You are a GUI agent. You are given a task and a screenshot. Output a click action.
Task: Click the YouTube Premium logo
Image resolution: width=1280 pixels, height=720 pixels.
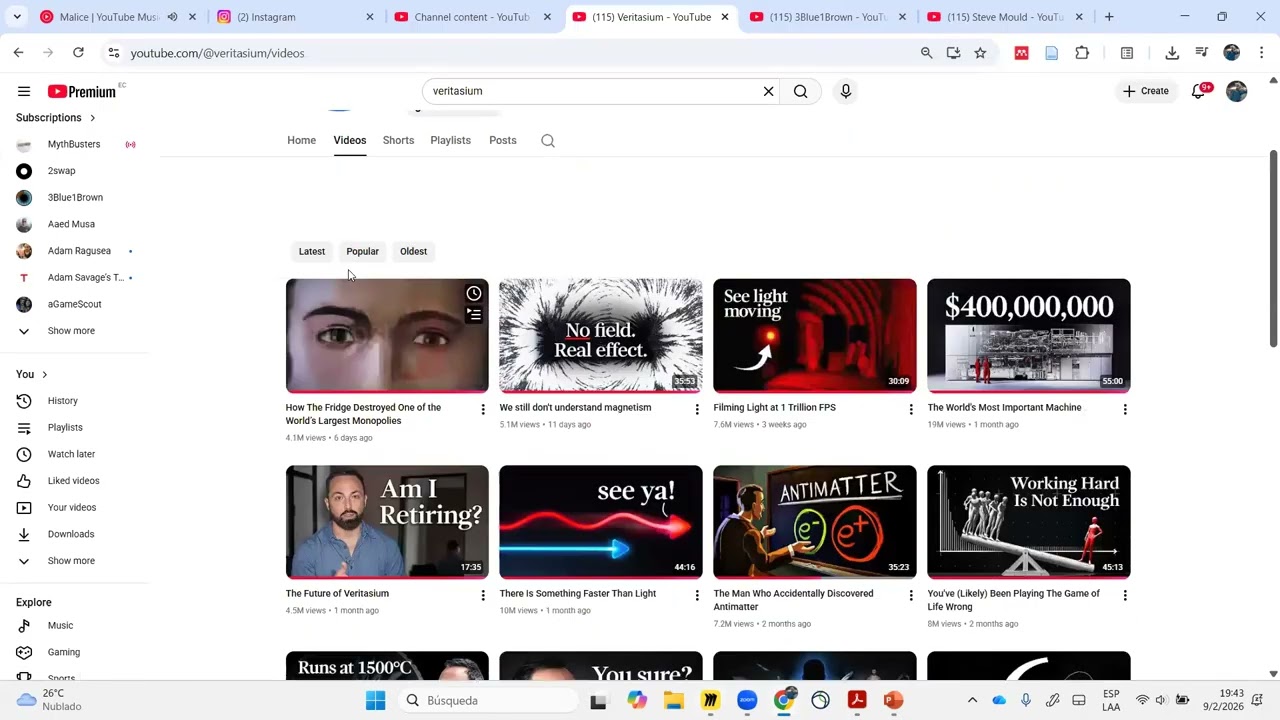click(82, 91)
